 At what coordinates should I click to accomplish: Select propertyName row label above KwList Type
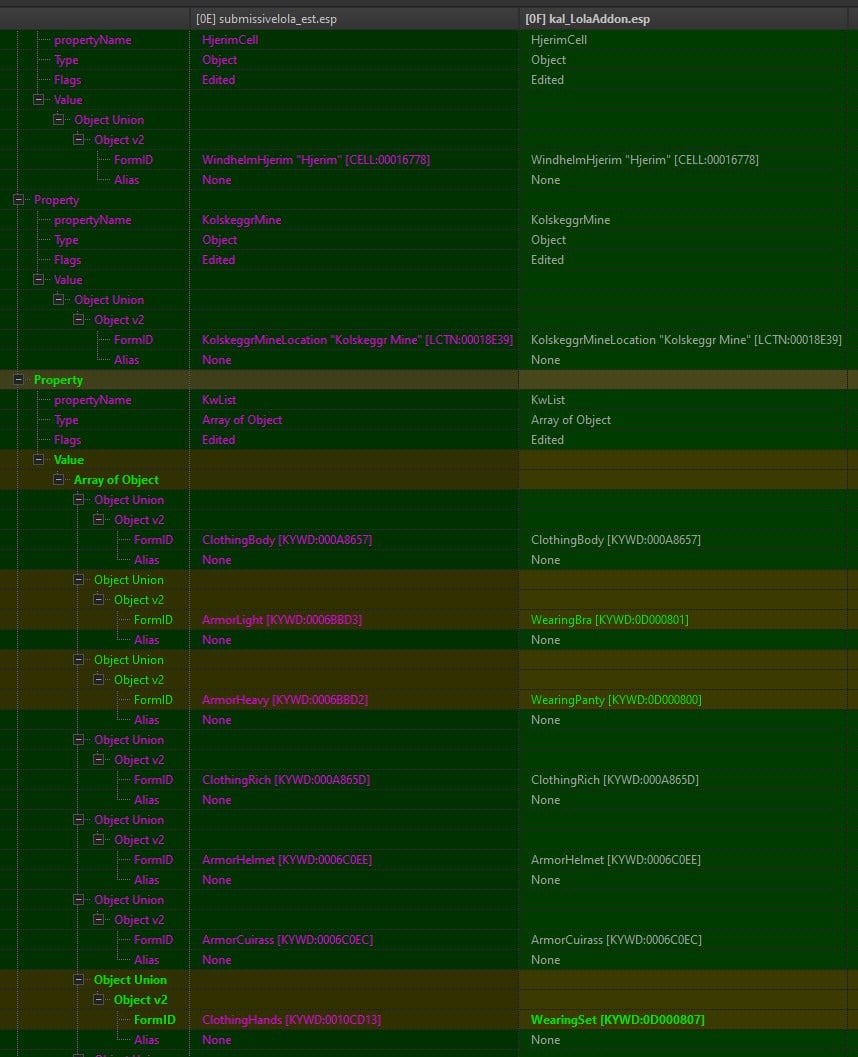(92, 400)
